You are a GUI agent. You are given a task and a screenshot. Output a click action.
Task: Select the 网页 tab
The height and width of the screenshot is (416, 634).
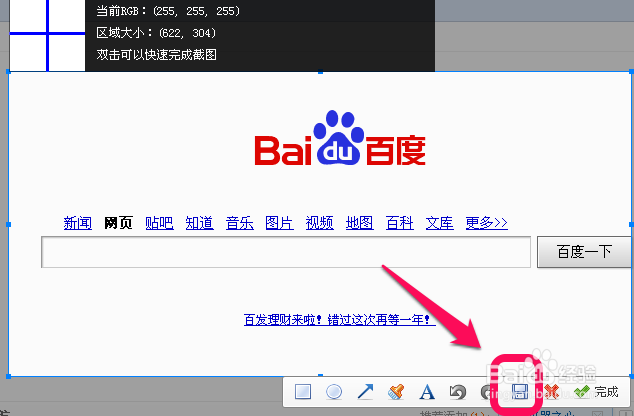click(x=118, y=223)
